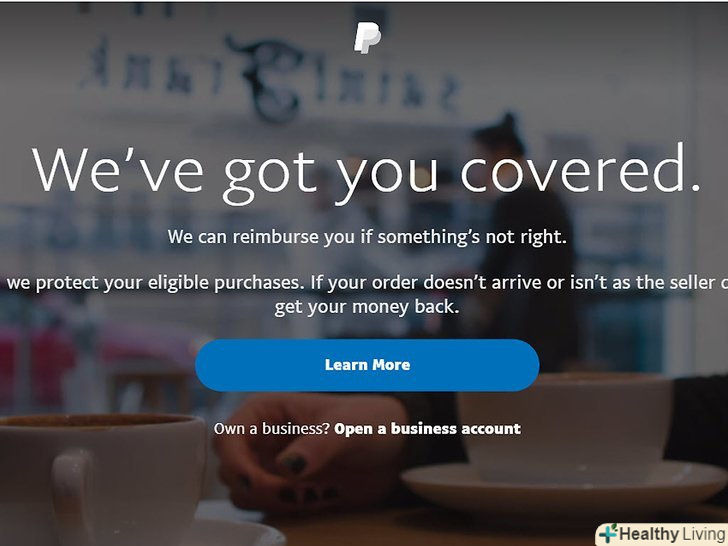
Task: Click the white saucer under right cup
Action: 564,488
